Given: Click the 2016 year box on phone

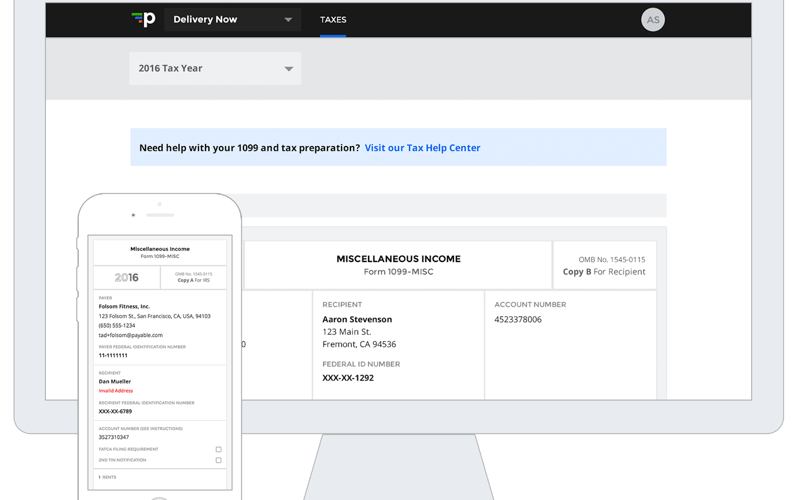Looking at the screenshot, I should (x=127, y=278).
